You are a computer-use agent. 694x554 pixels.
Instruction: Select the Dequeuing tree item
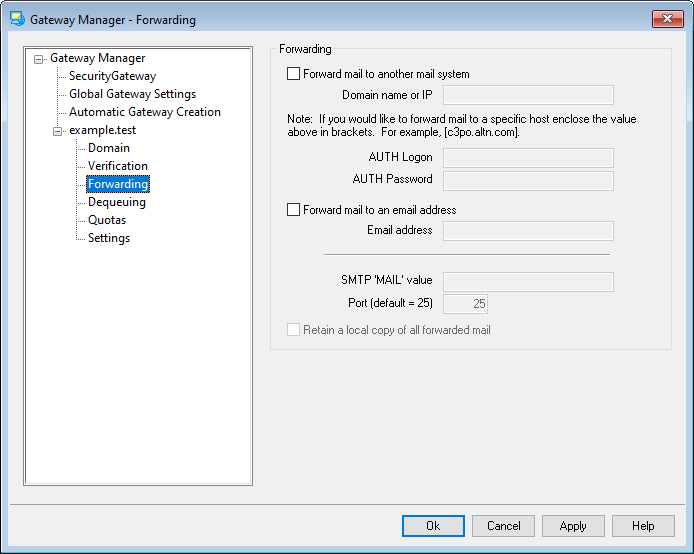pos(116,202)
